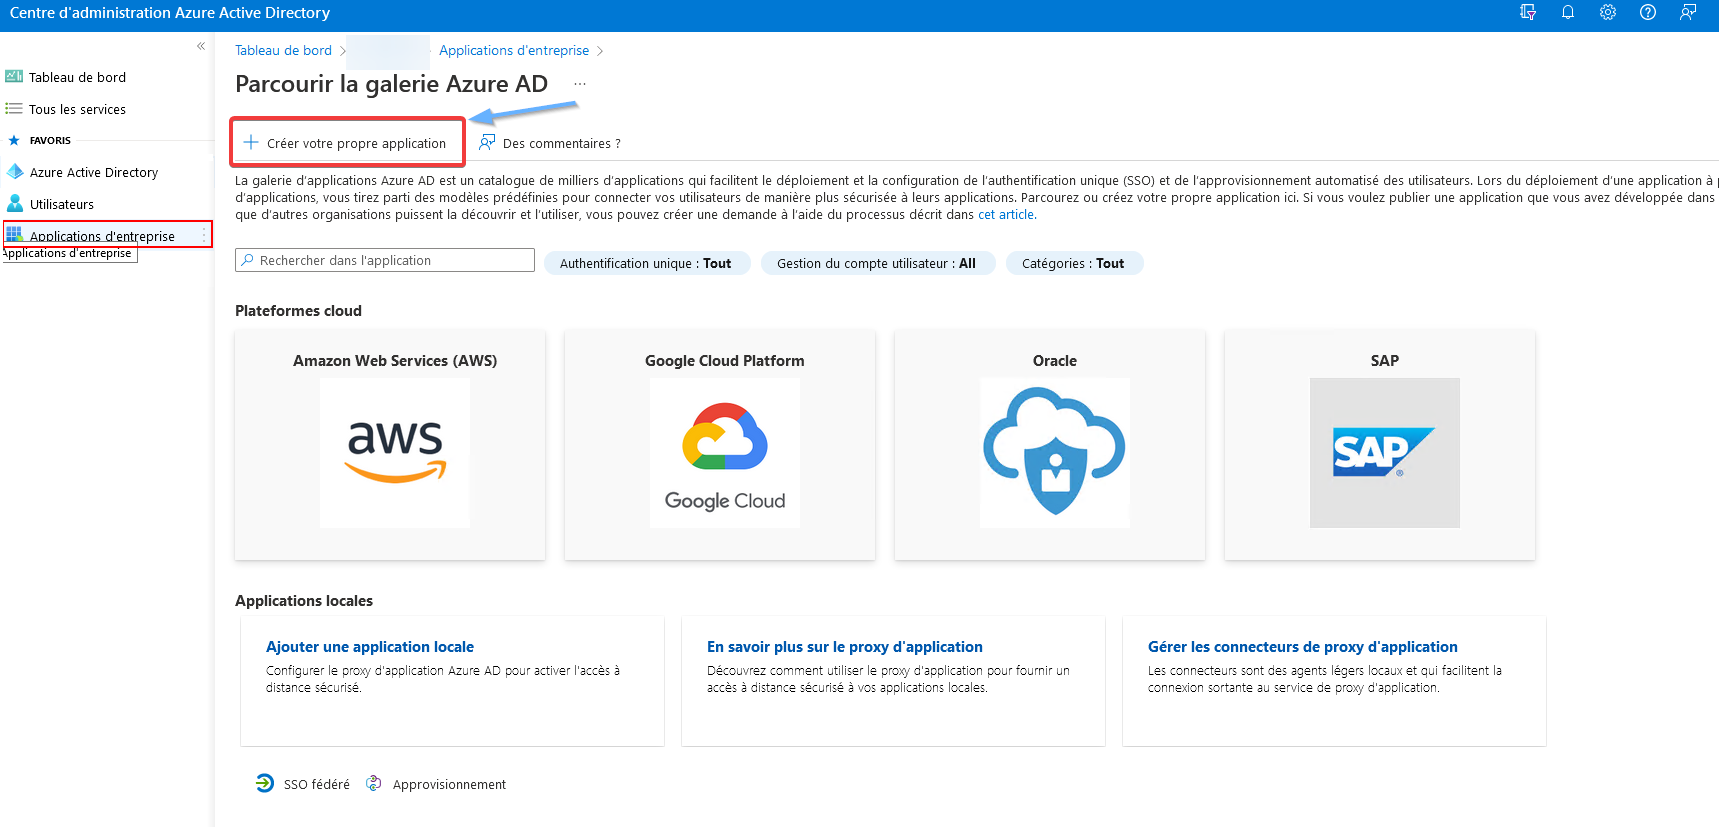The height and width of the screenshot is (827, 1719).
Task: Open the directory and subscription filter icon
Action: coord(1527,13)
